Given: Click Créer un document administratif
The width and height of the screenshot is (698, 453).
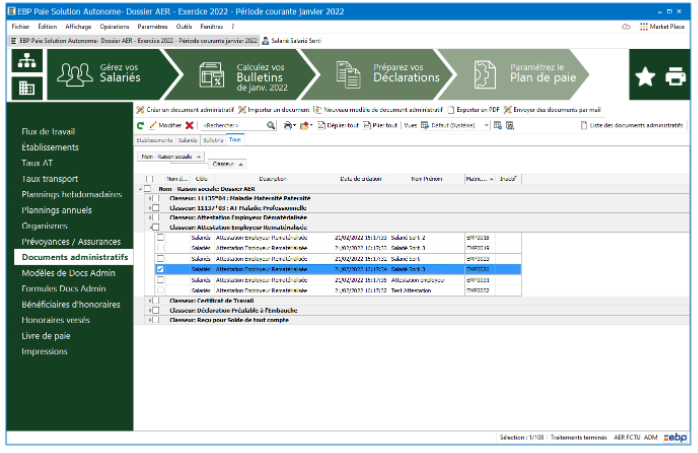Looking at the screenshot, I should [x=185, y=109].
